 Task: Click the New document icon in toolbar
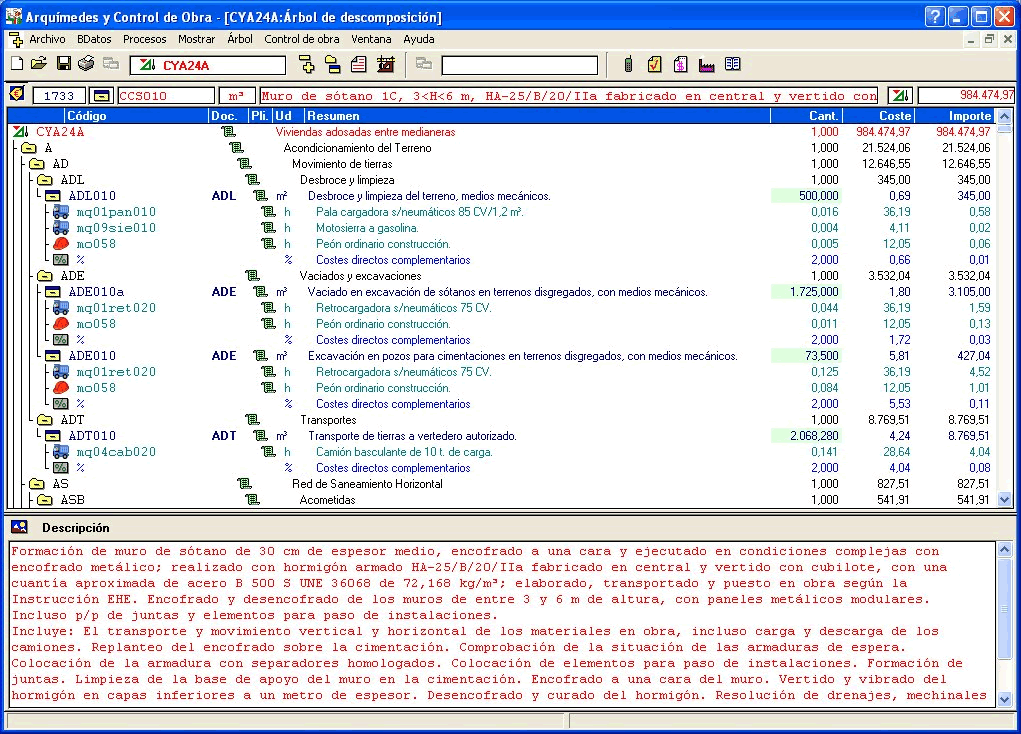click(x=18, y=64)
